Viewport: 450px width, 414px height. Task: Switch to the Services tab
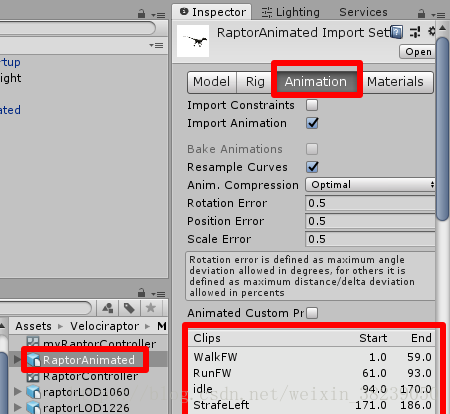coord(363,12)
